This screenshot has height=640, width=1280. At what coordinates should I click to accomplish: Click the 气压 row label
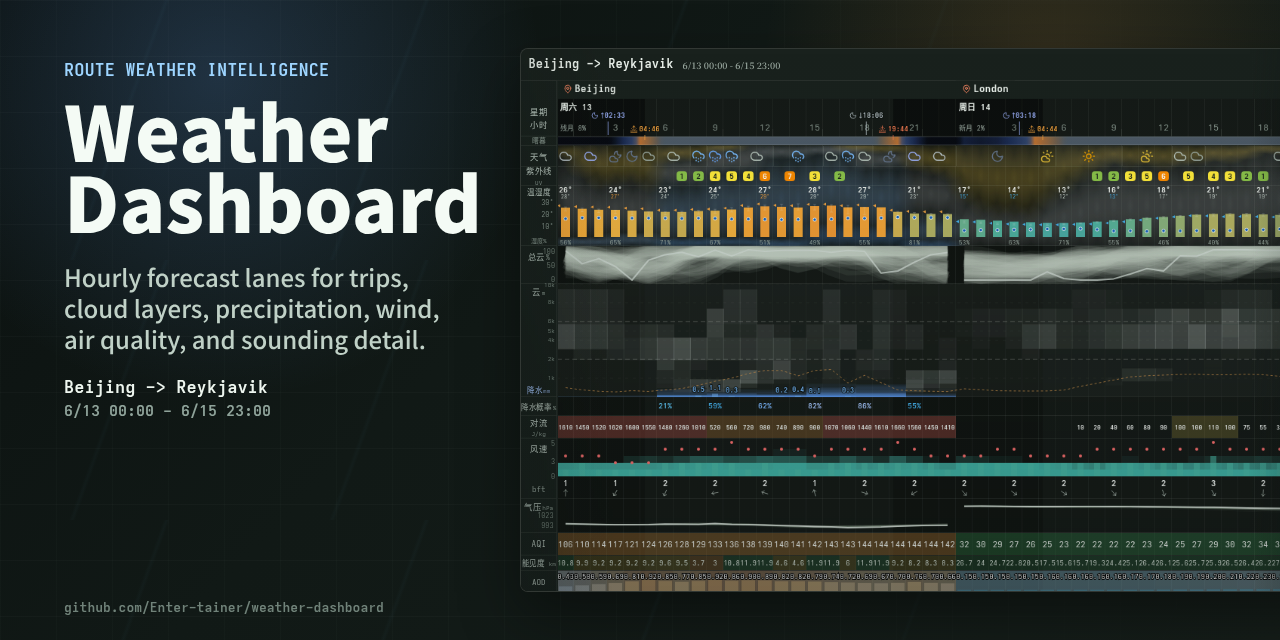pyautogui.click(x=533, y=507)
